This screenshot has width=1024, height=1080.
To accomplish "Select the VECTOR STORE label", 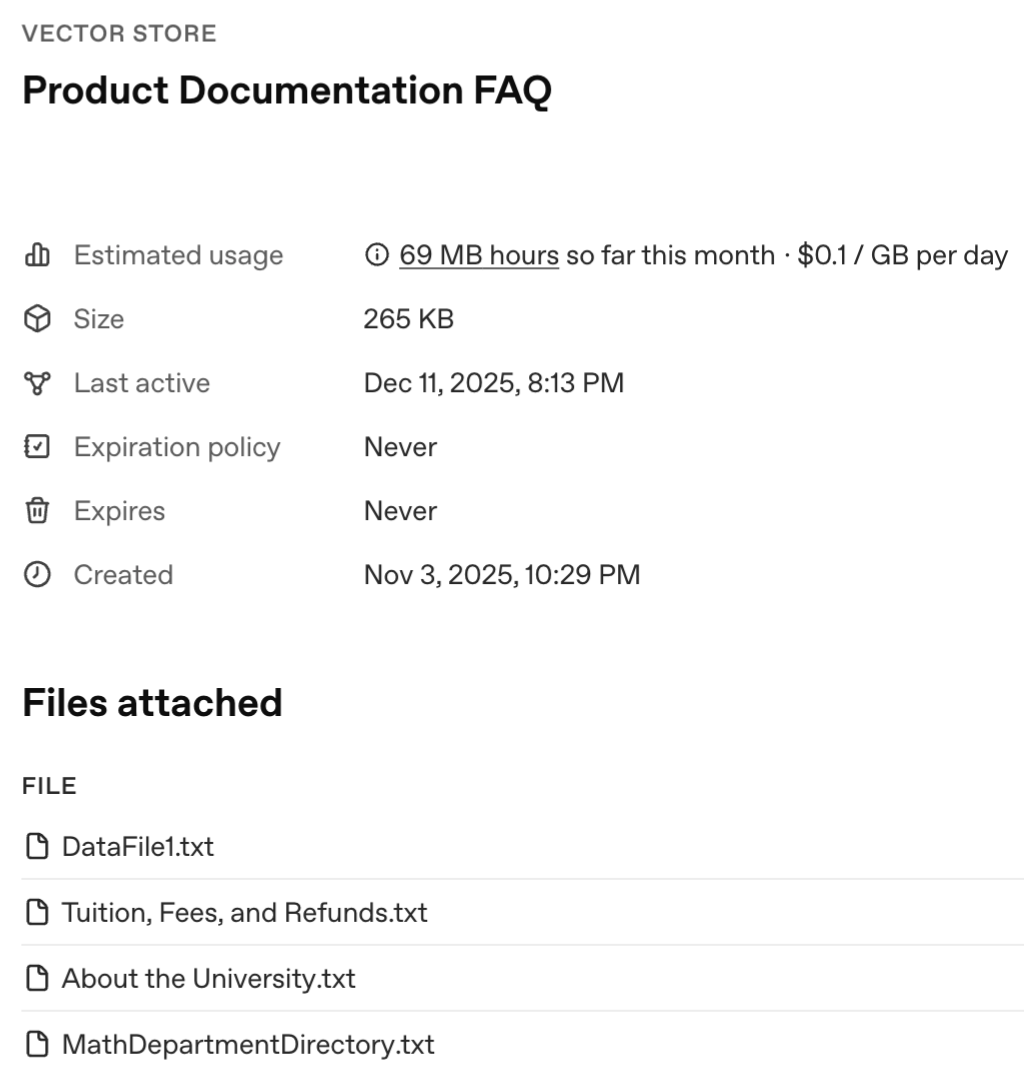I will pyautogui.click(x=119, y=33).
